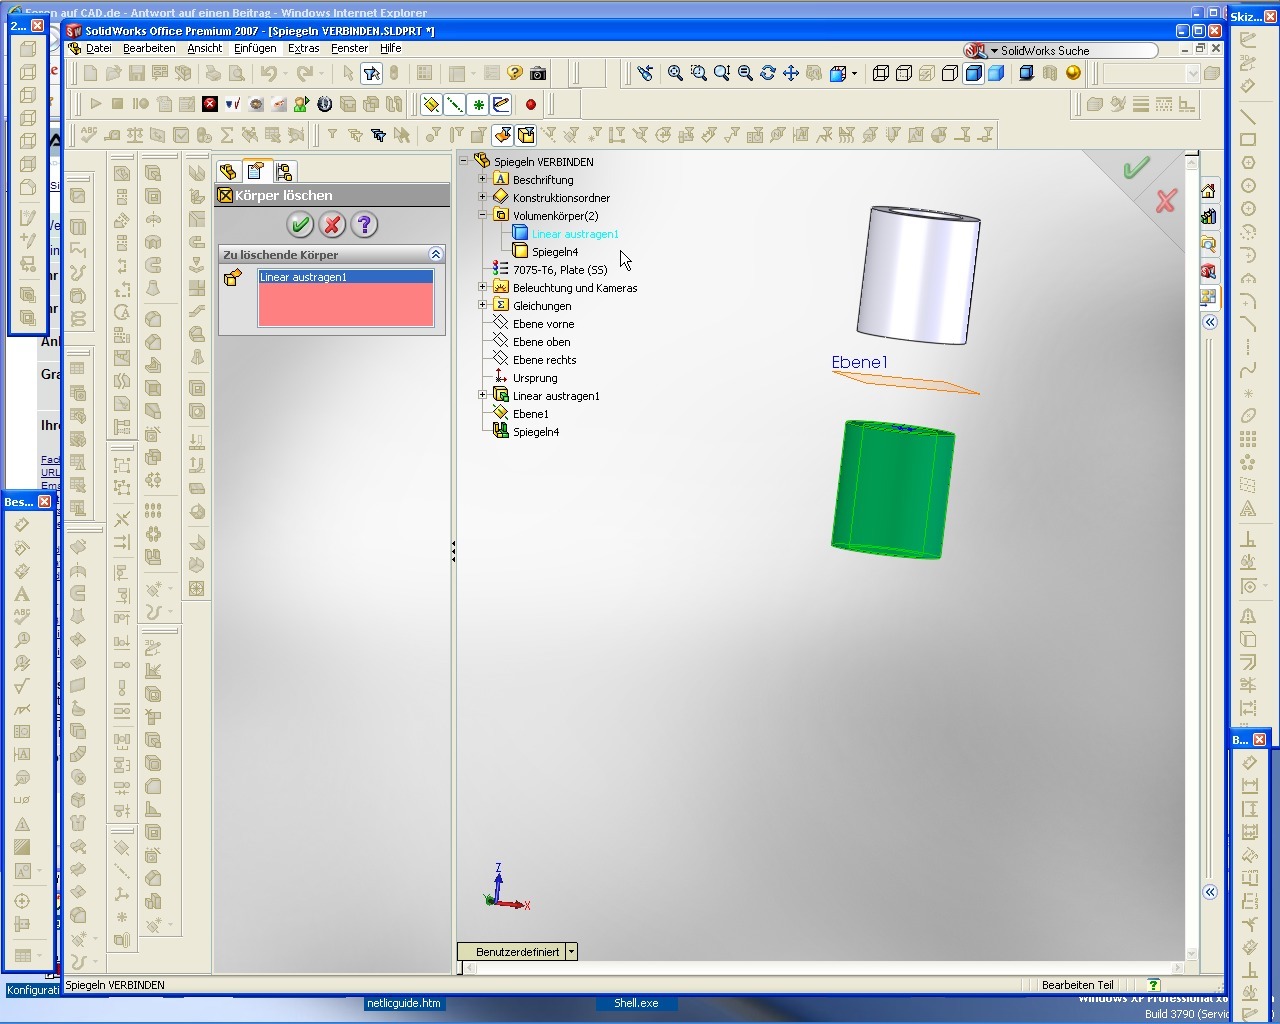Select Ursprung in feature tree
This screenshot has height=1024, width=1280.
pyautogui.click(x=535, y=378)
